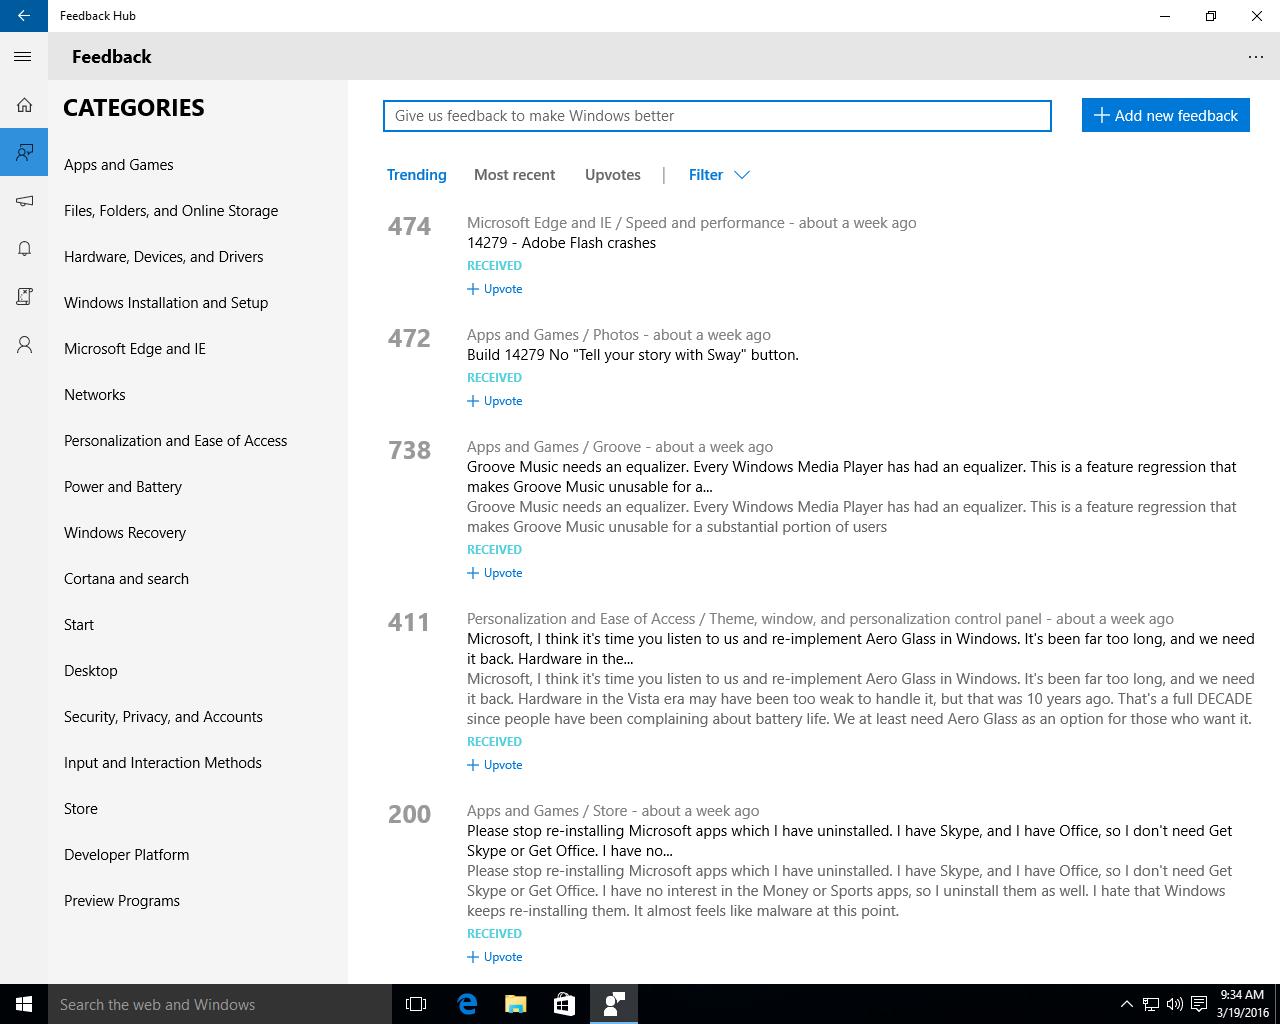
Task: Open Alerts bell icon in sidebar
Action: pos(24,249)
